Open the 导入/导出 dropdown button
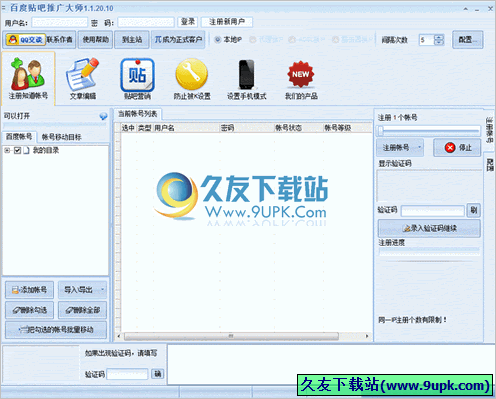496x399 pixels. click(x=83, y=290)
